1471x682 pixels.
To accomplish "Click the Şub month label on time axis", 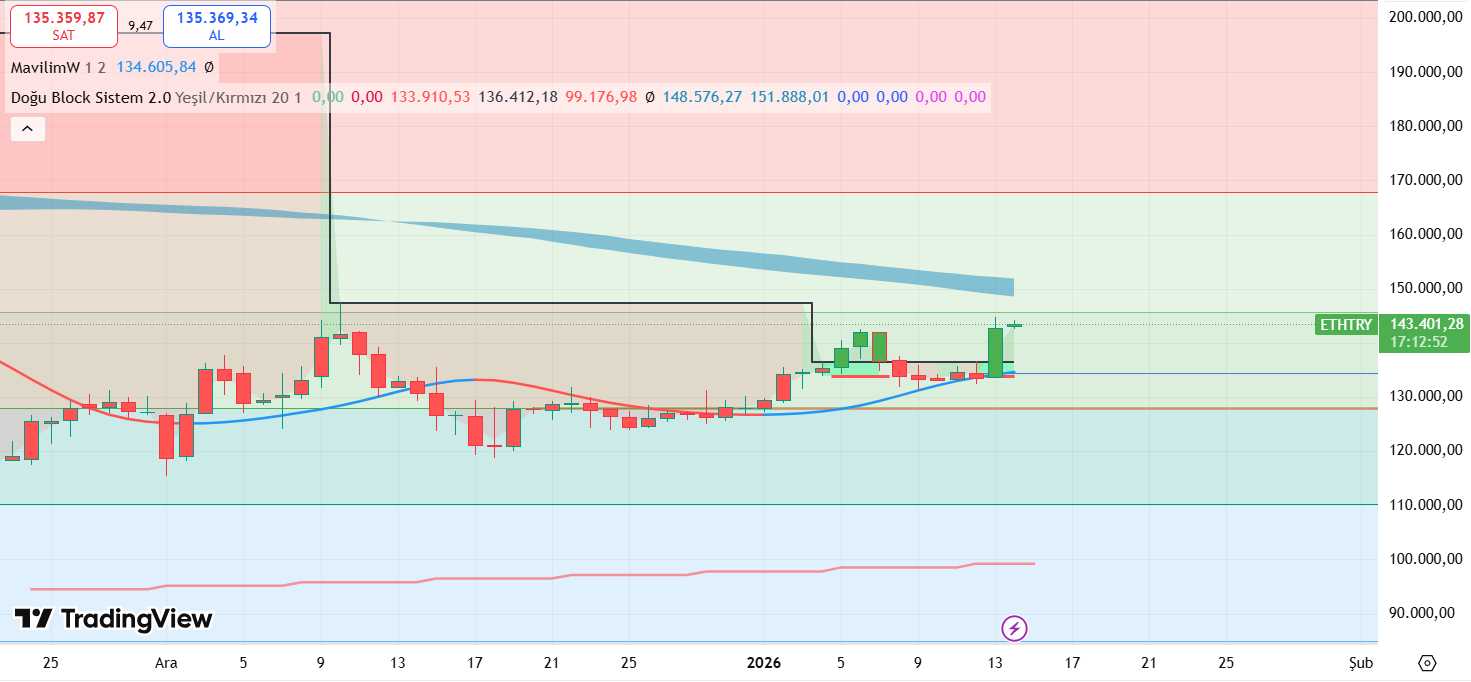I will coord(1361,663).
